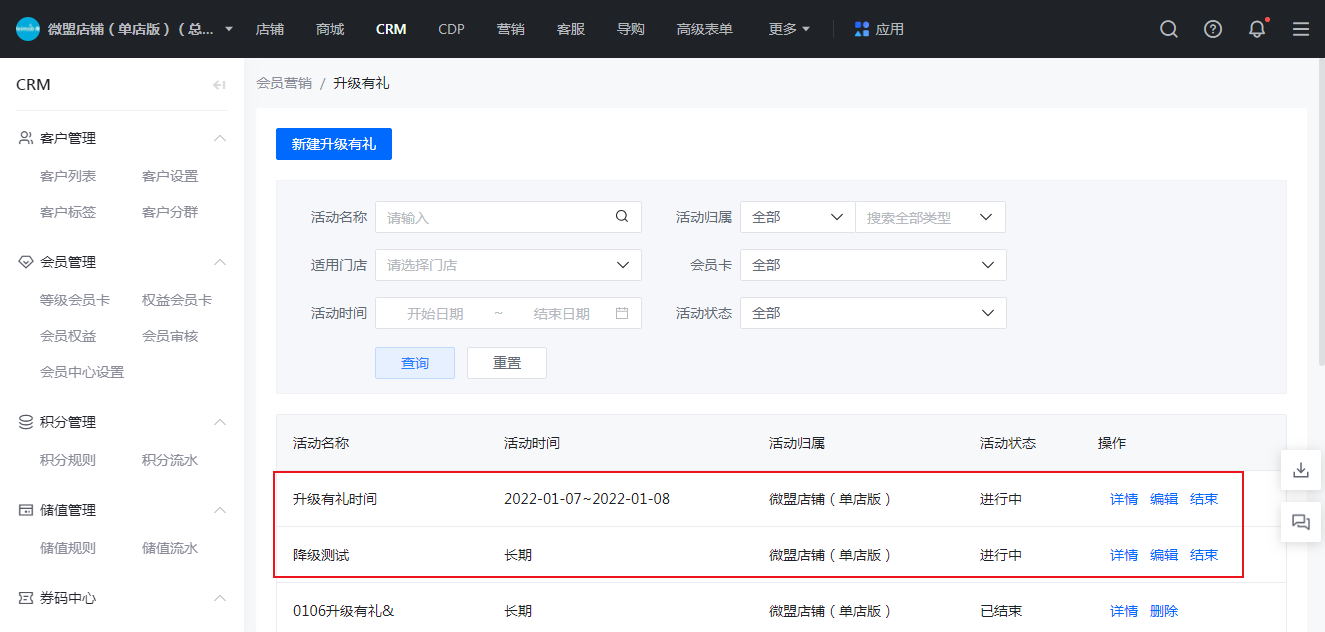
Task: Select the CRM top menu
Action: (391, 29)
